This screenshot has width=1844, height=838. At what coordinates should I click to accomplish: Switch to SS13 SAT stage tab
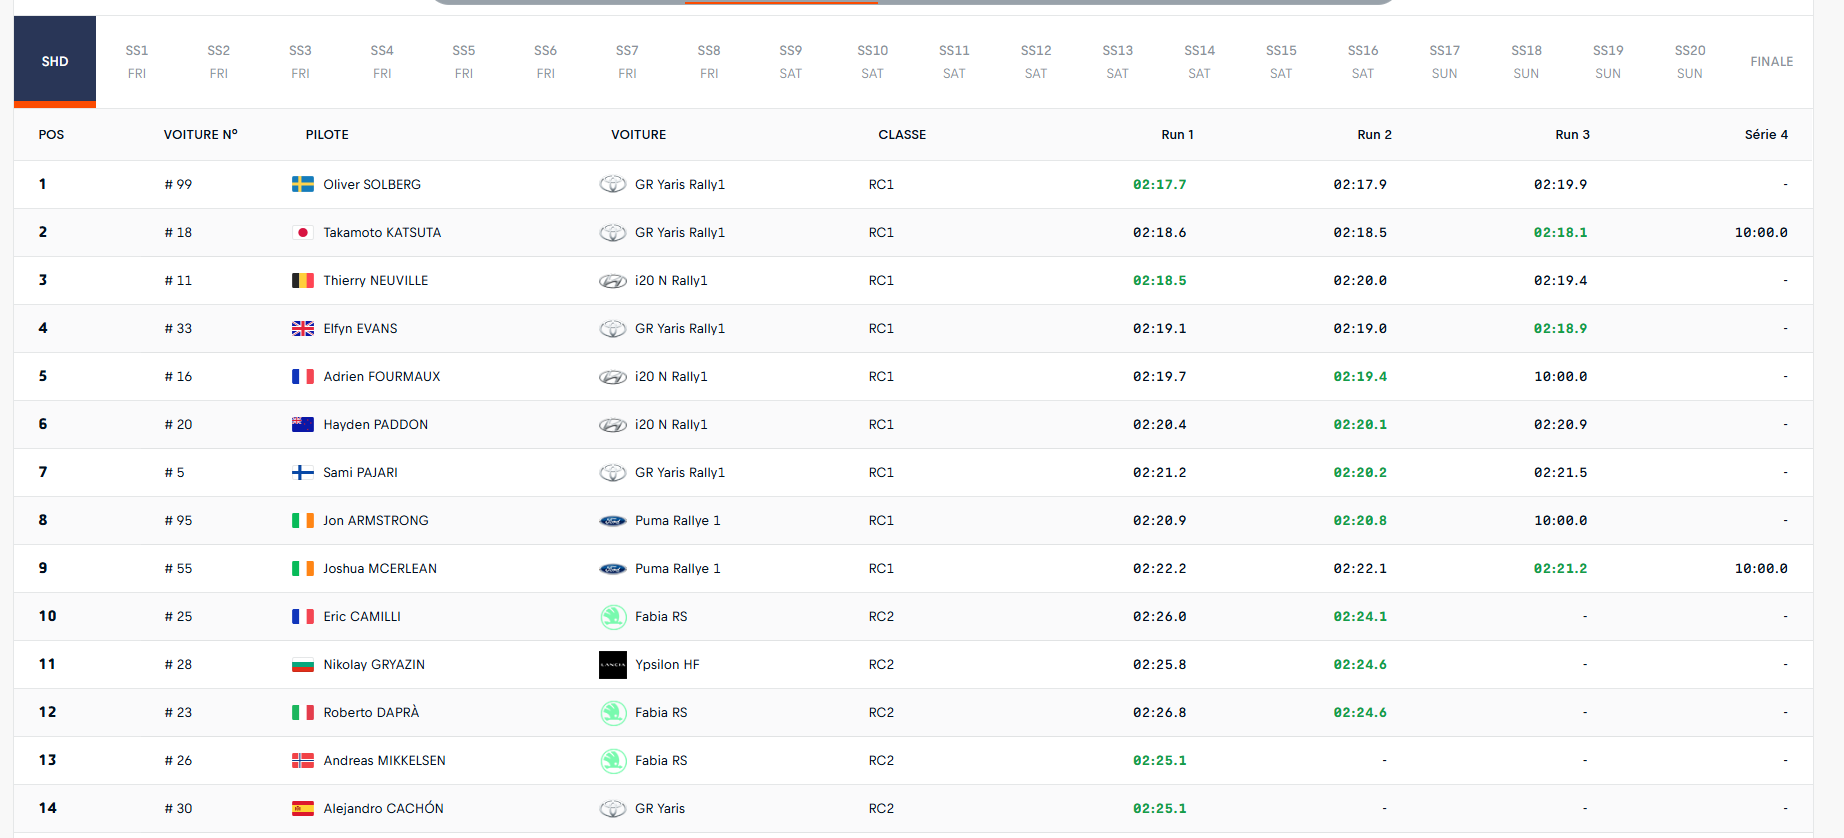[1118, 61]
